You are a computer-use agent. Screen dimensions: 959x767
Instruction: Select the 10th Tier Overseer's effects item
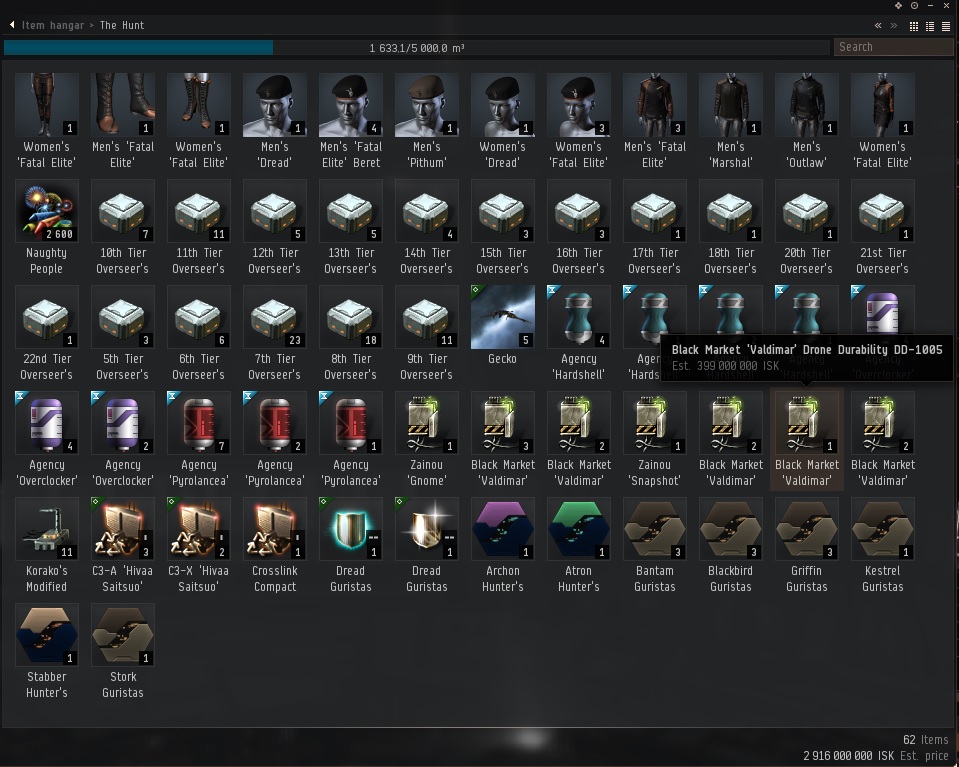click(x=122, y=228)
